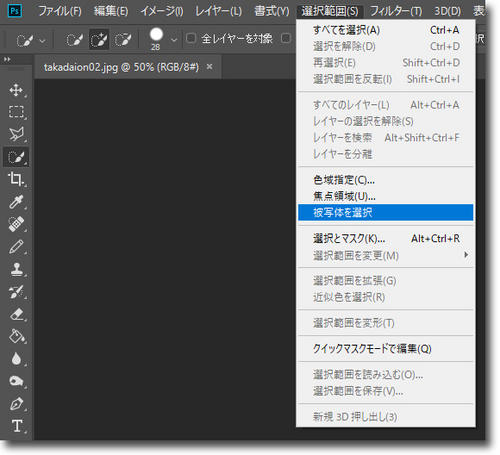The width and height of the screenshot is (500, 455).
Task: Click 選択範囲を反転(I) menu entry
Action: point(386,79)
